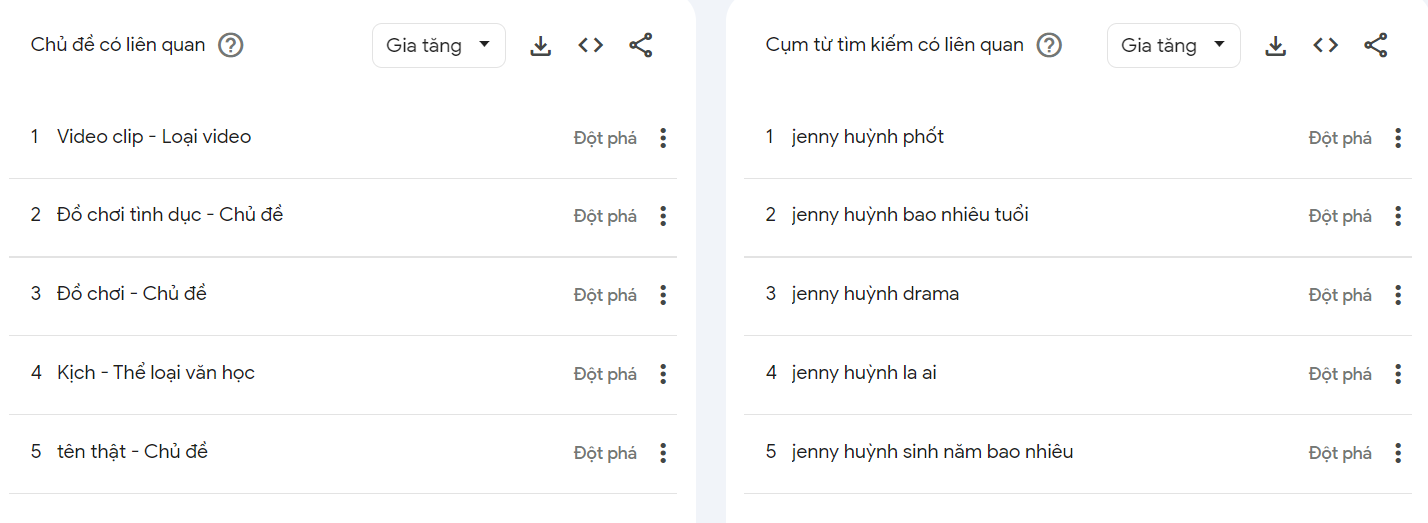Open more options for tên thật topic
This screenshot has height=523, width=1428.
coord(662,453)
